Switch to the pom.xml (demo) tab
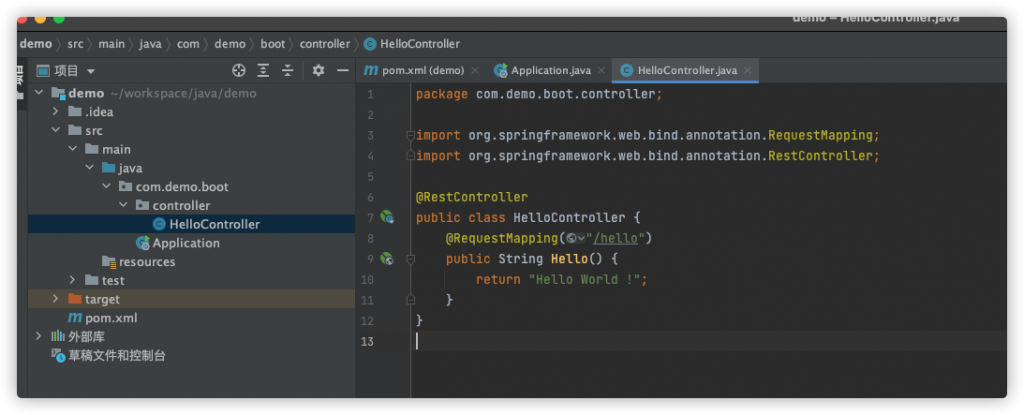 [x=413, y=70]
